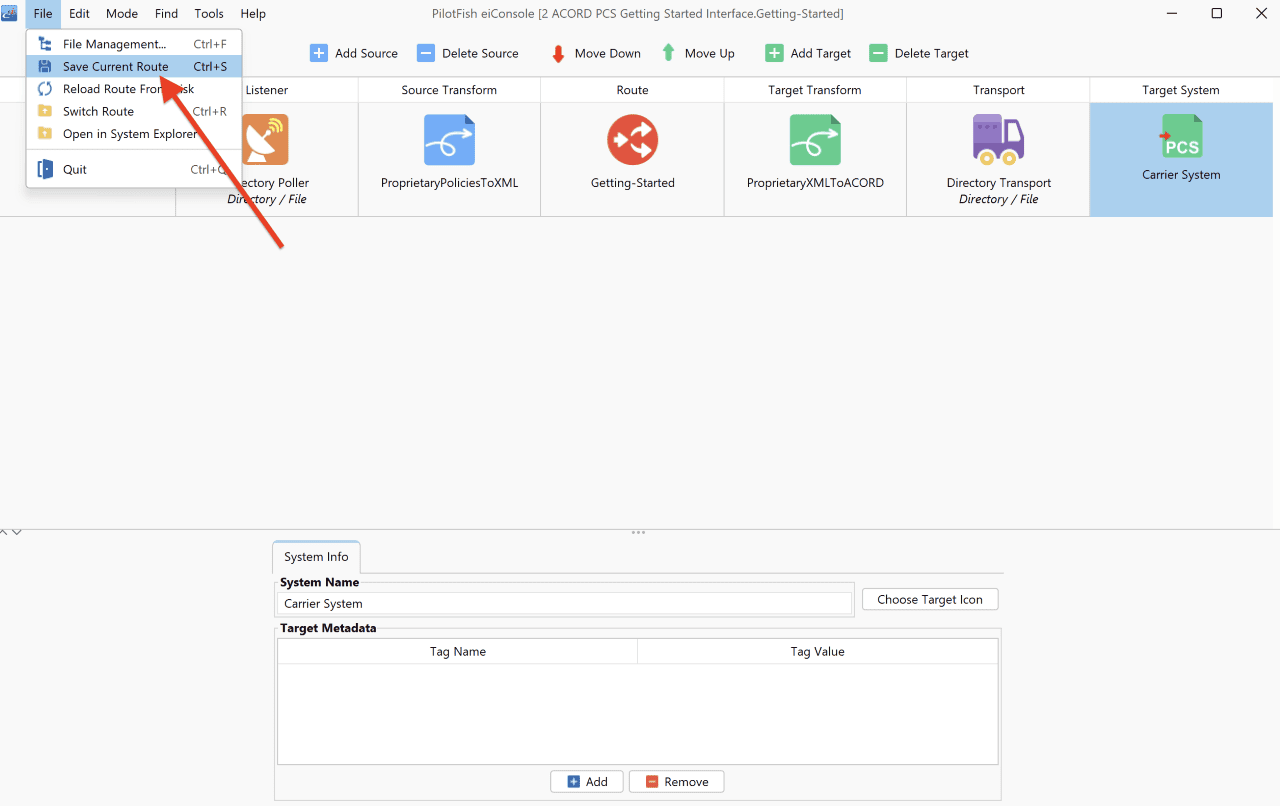1280x806 pixels.
Task: Open the File menu
Action: coord(42,14)
